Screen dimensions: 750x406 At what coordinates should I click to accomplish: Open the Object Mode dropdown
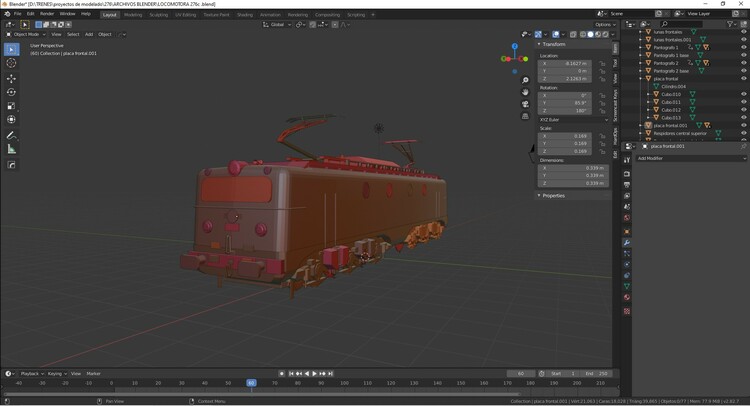pos(26,34)
